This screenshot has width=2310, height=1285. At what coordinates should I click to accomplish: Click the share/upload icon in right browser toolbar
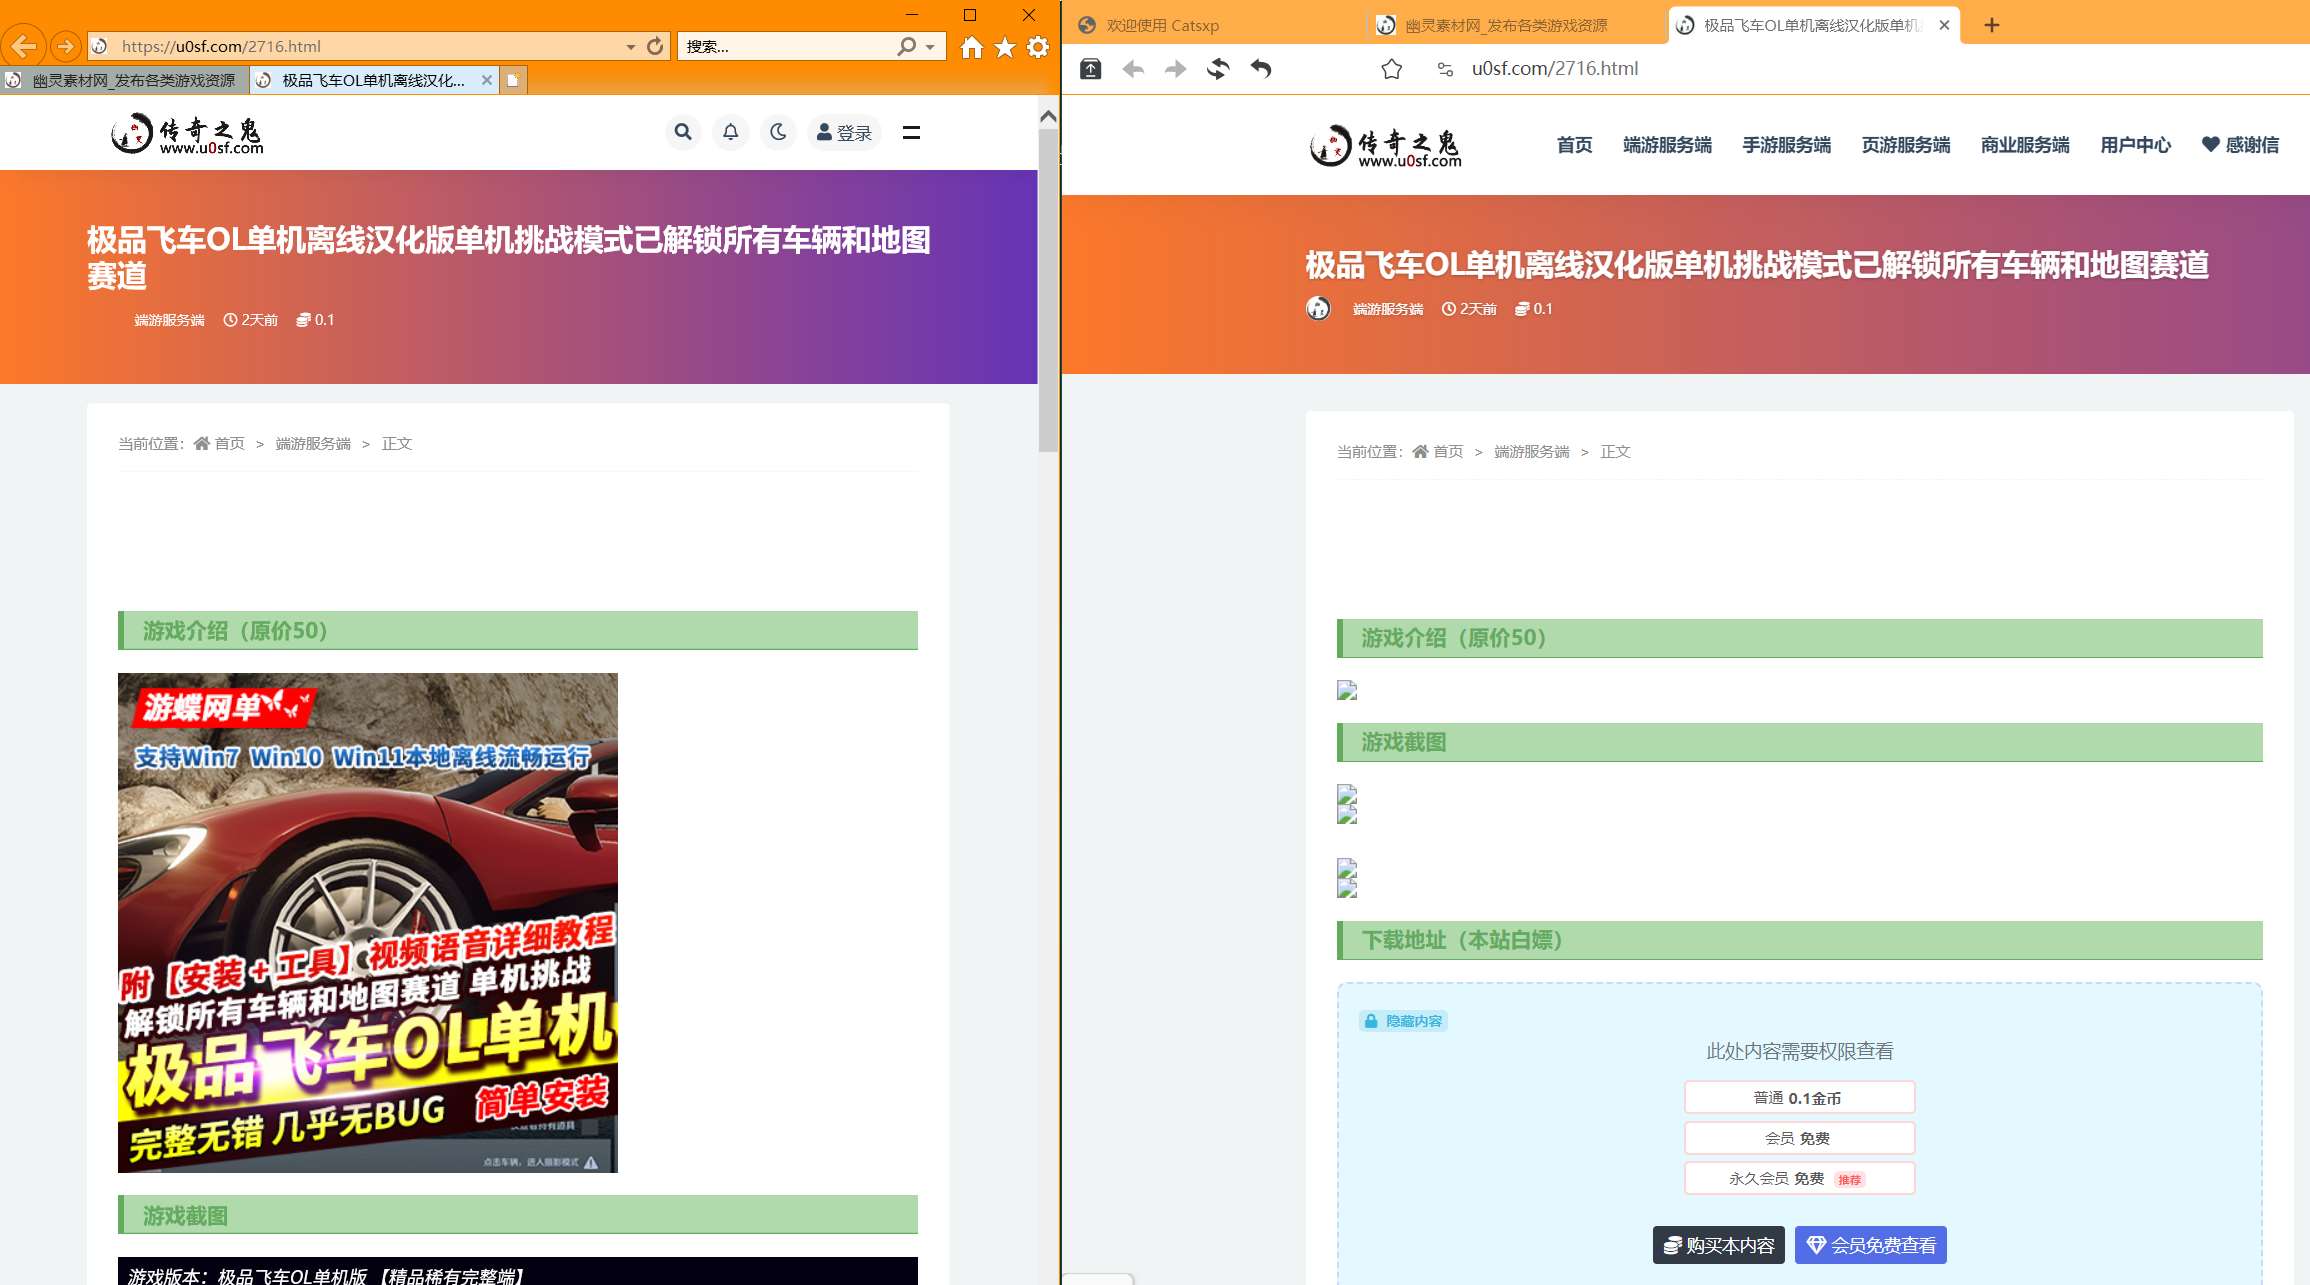[1091, 69]
